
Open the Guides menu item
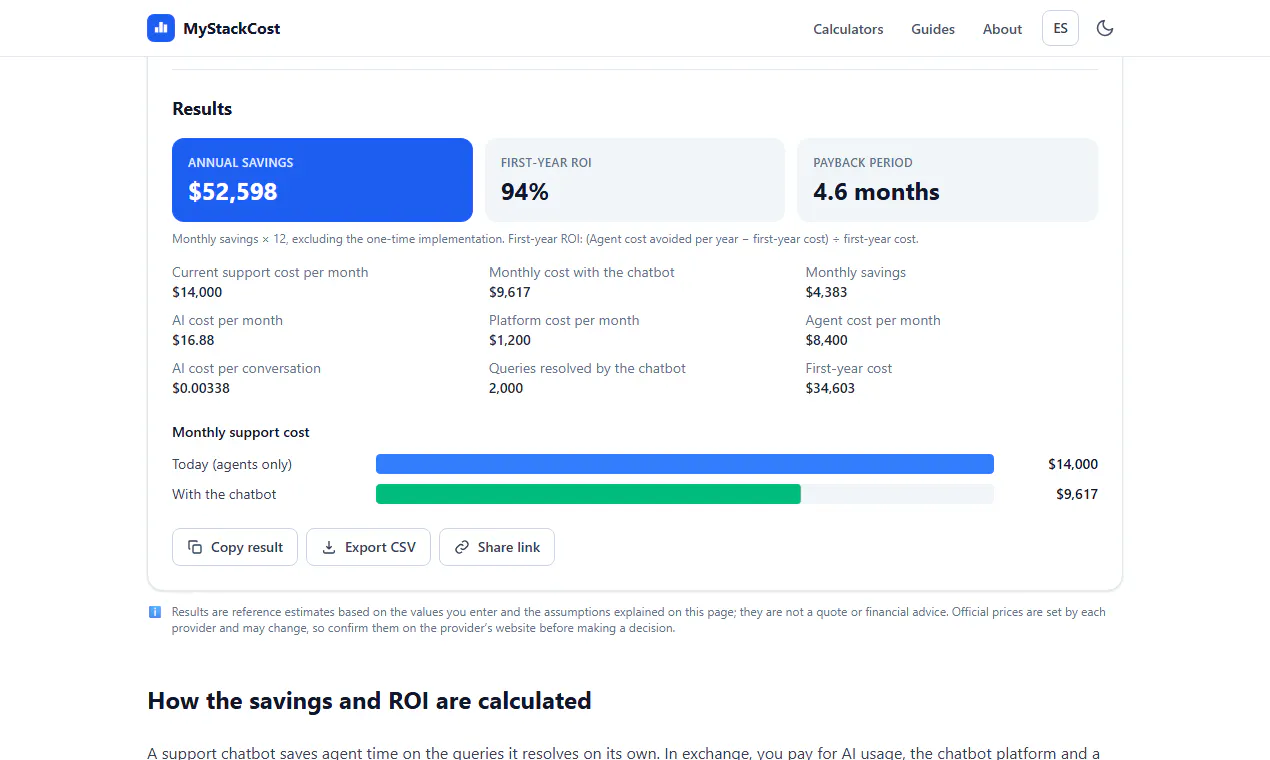click(x=933, y=29)
